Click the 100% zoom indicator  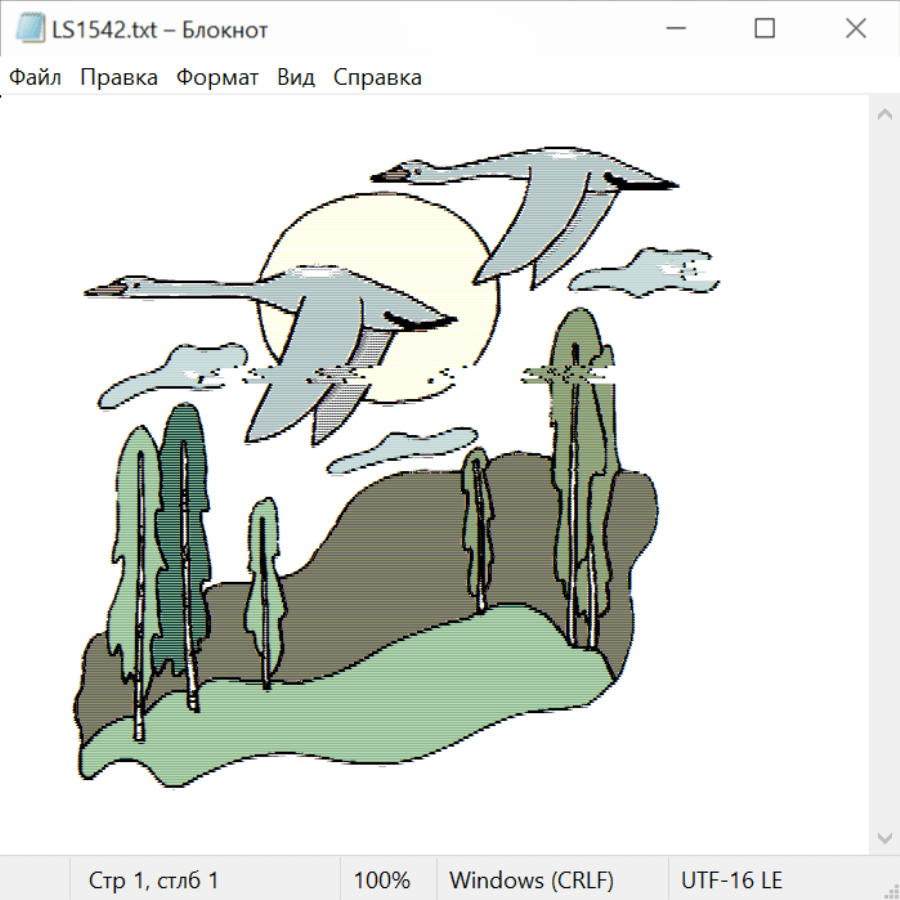(x=382, y=881)
